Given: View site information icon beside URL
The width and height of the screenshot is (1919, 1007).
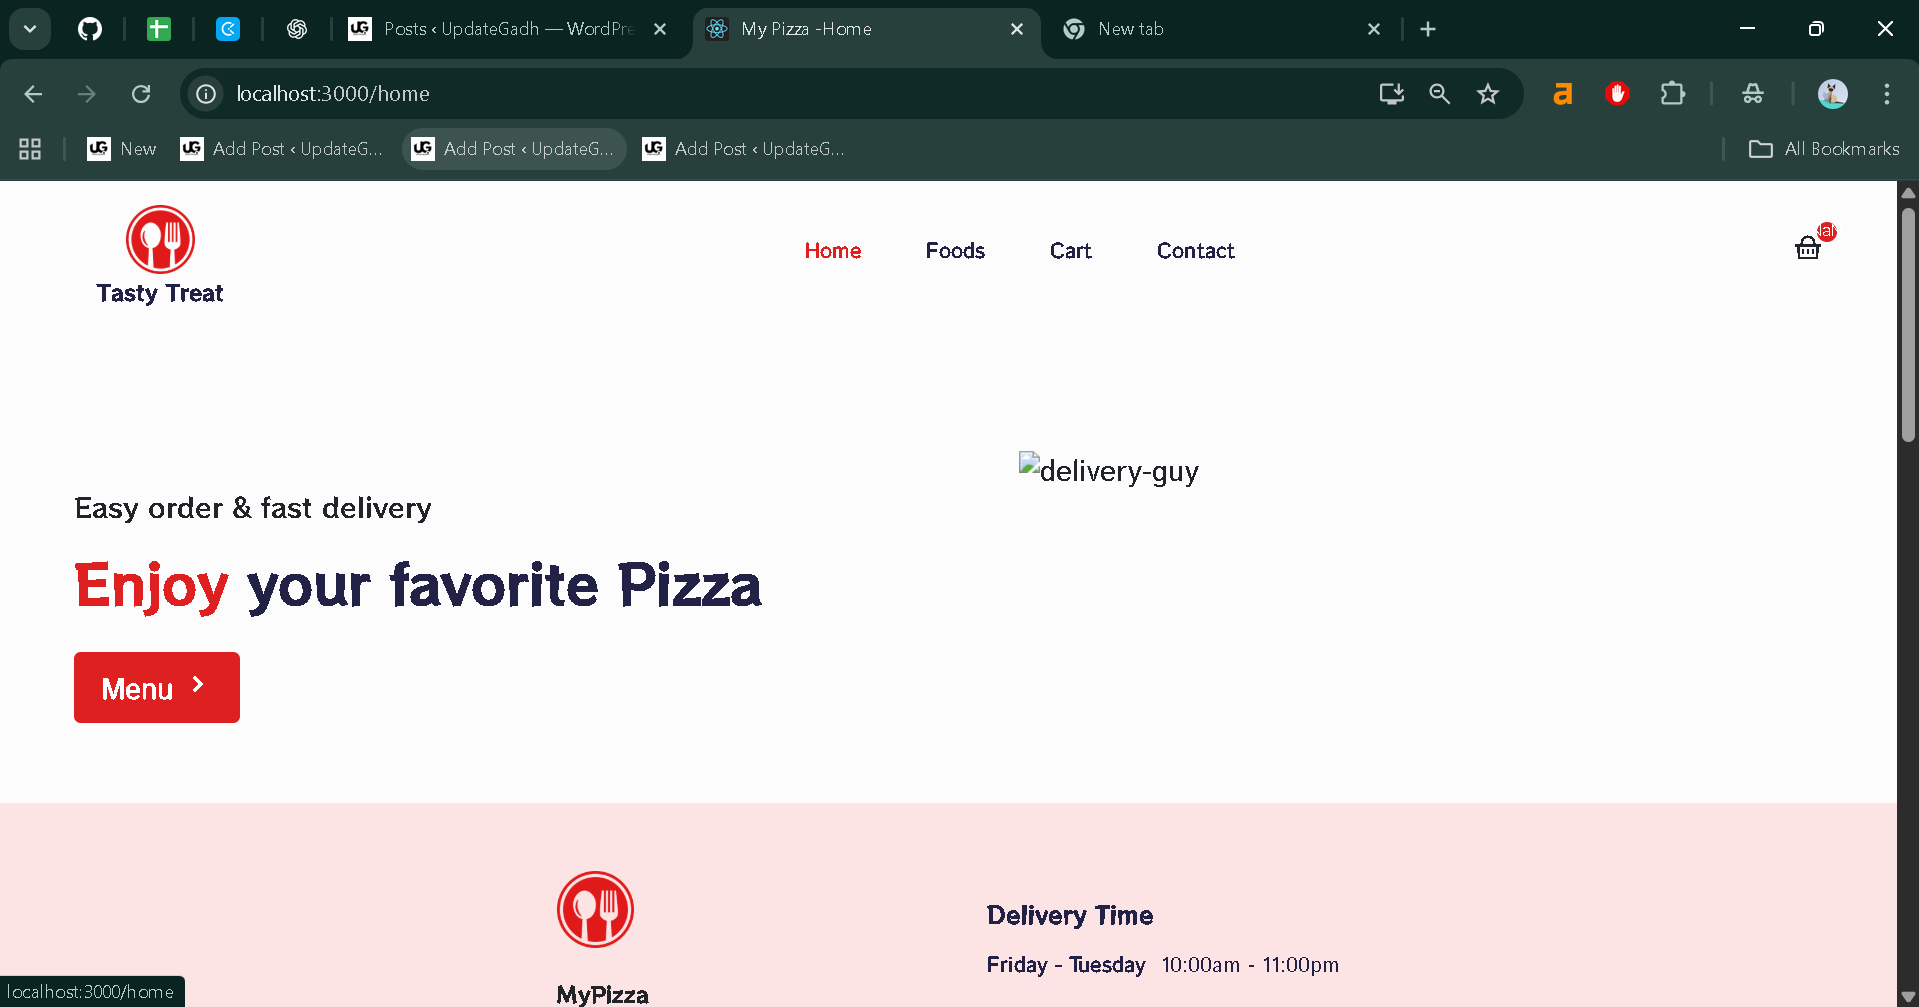Looking at the screenshot, I should point(206,94).
